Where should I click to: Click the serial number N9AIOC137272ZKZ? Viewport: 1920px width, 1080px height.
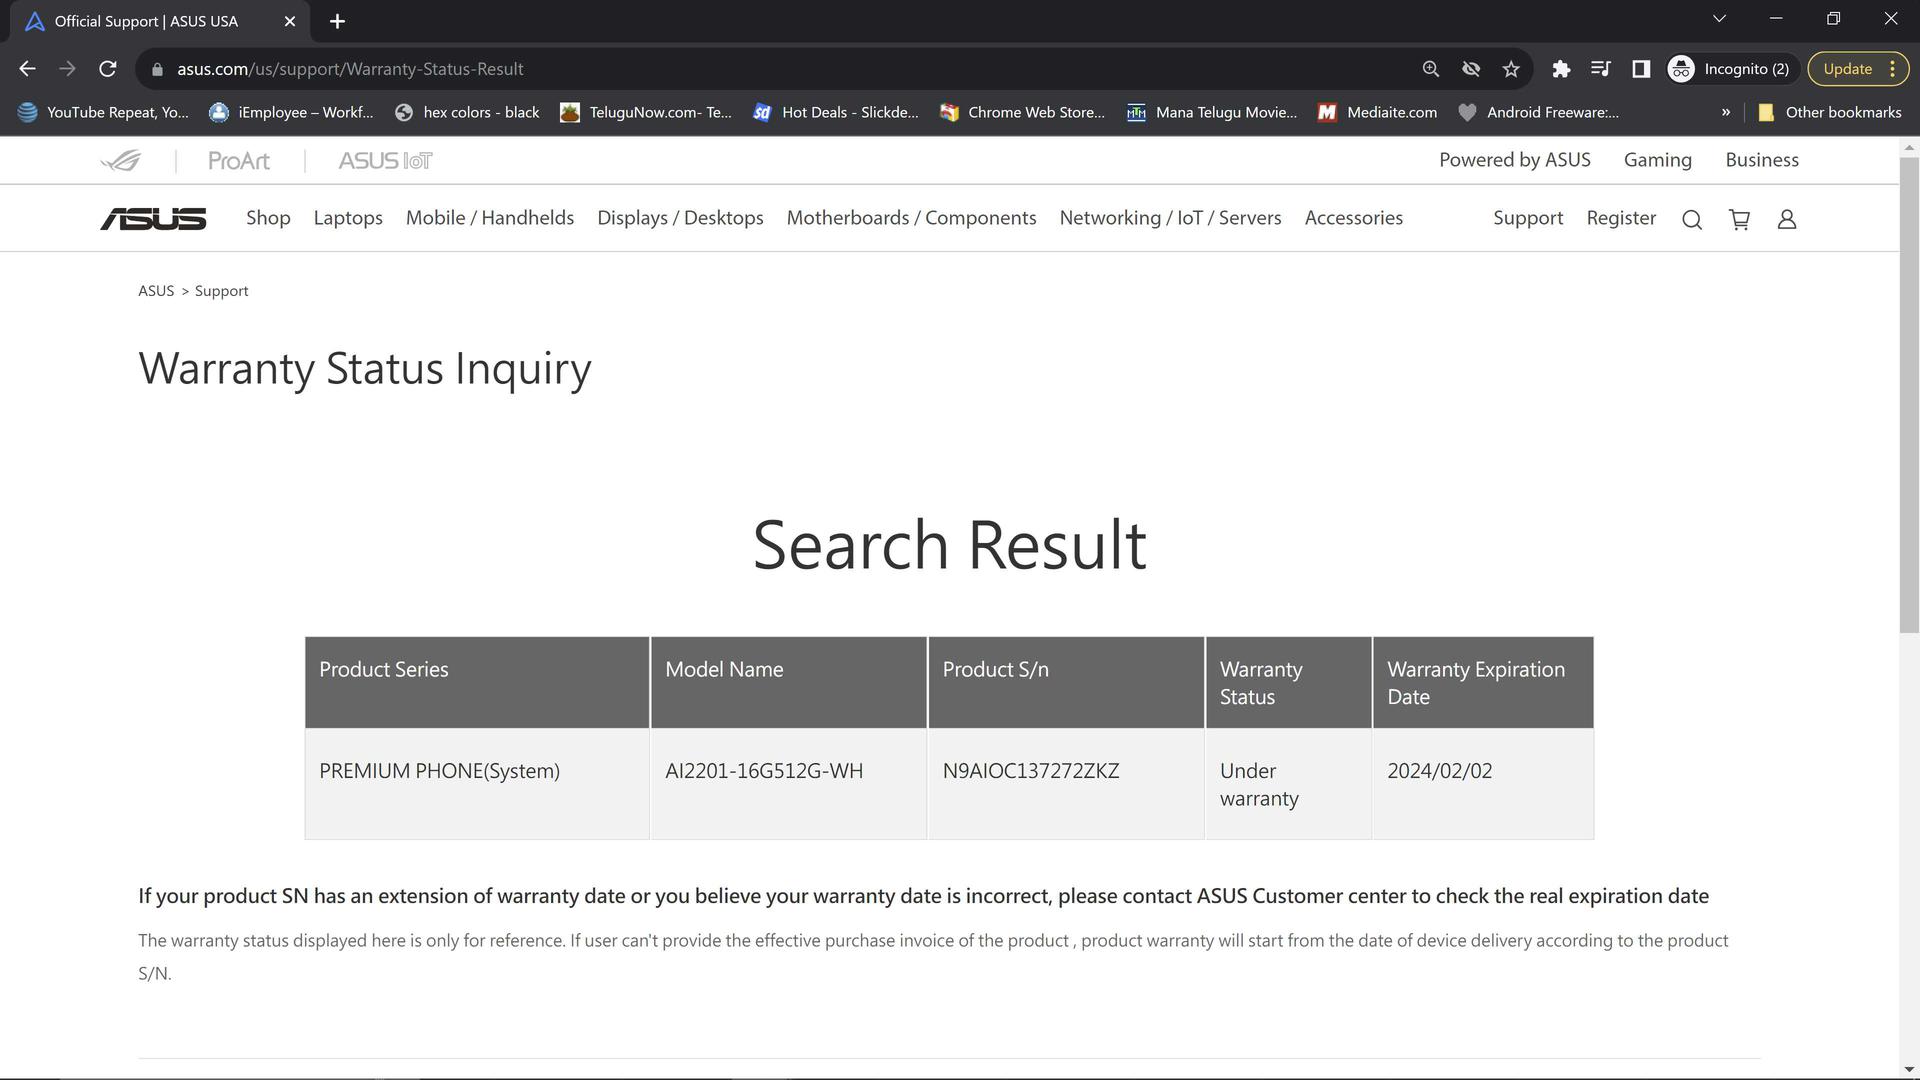pos(1030,771)
